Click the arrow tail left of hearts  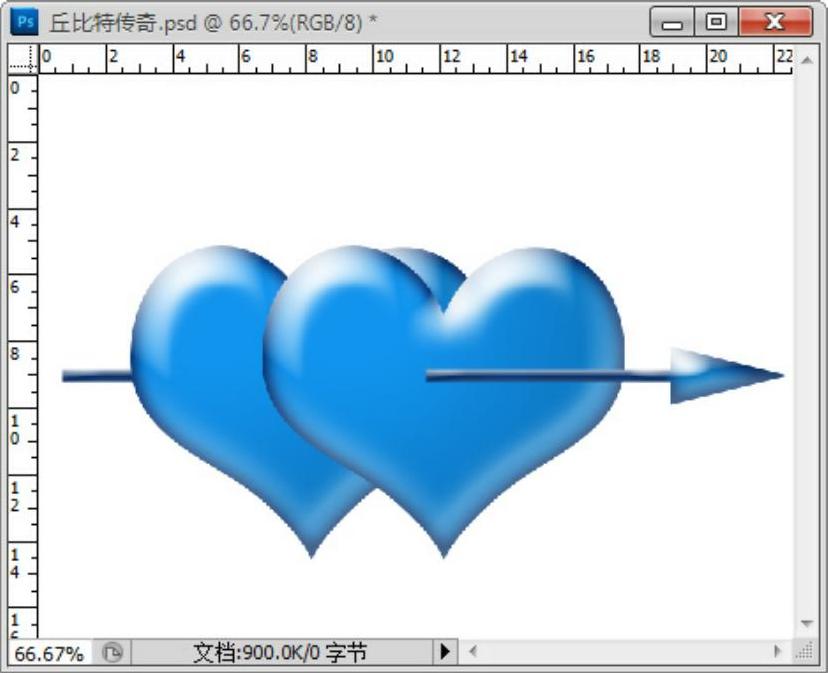coord(96,376)
